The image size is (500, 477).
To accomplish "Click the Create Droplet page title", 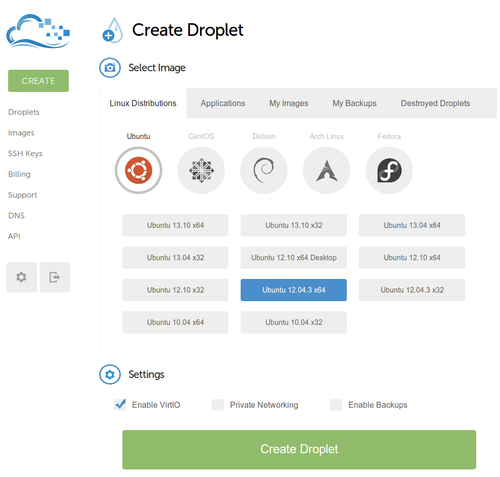I will [188, 30].
